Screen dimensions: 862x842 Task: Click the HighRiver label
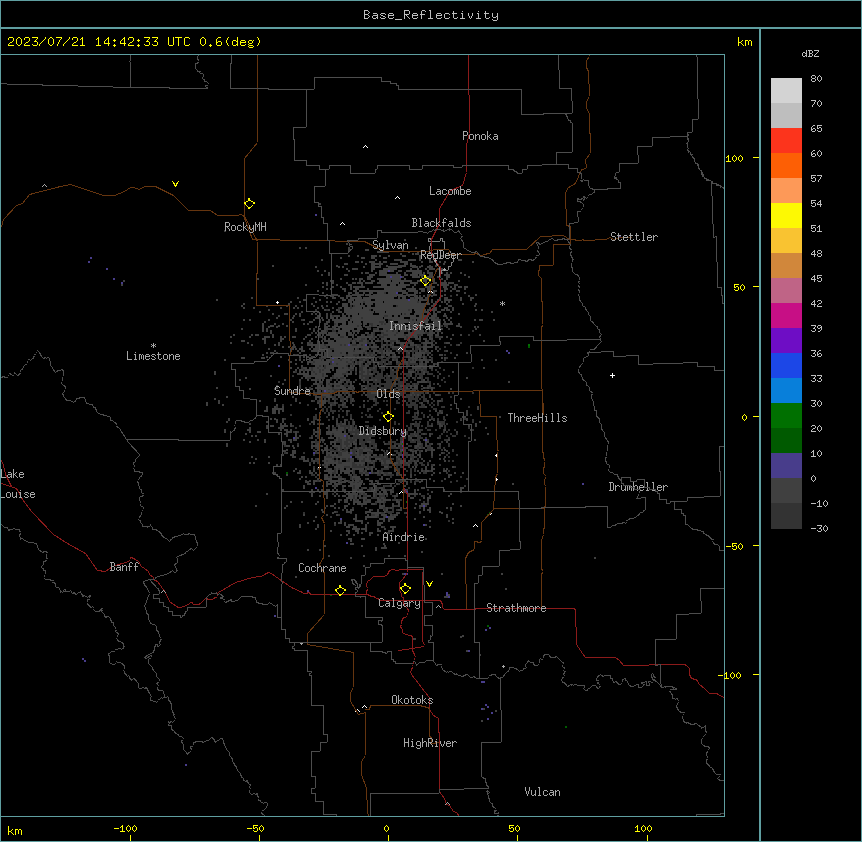tap(430, 743)
